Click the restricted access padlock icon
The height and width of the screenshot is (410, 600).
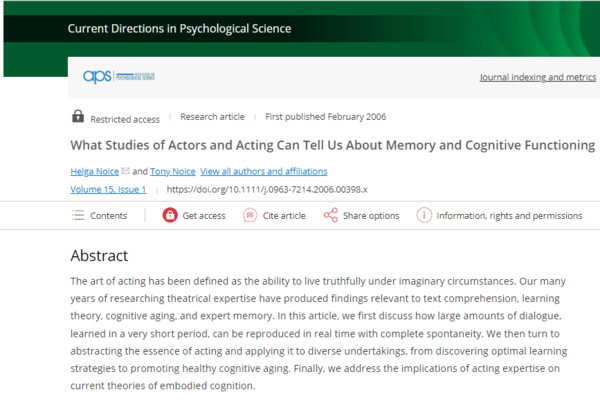78,117
